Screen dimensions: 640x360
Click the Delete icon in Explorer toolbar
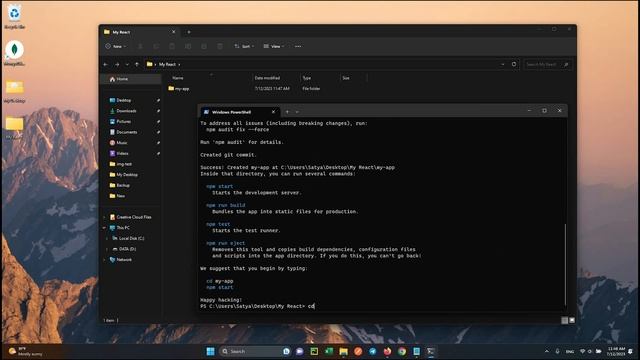coord(220,47)
